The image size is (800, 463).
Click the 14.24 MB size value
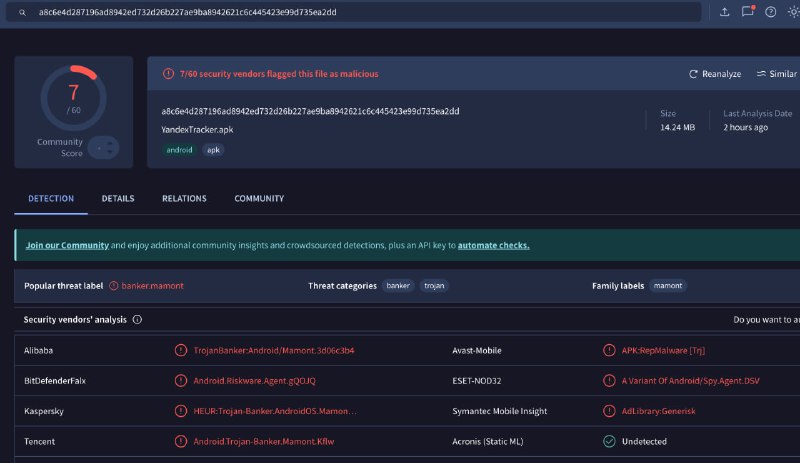[678, 128]
